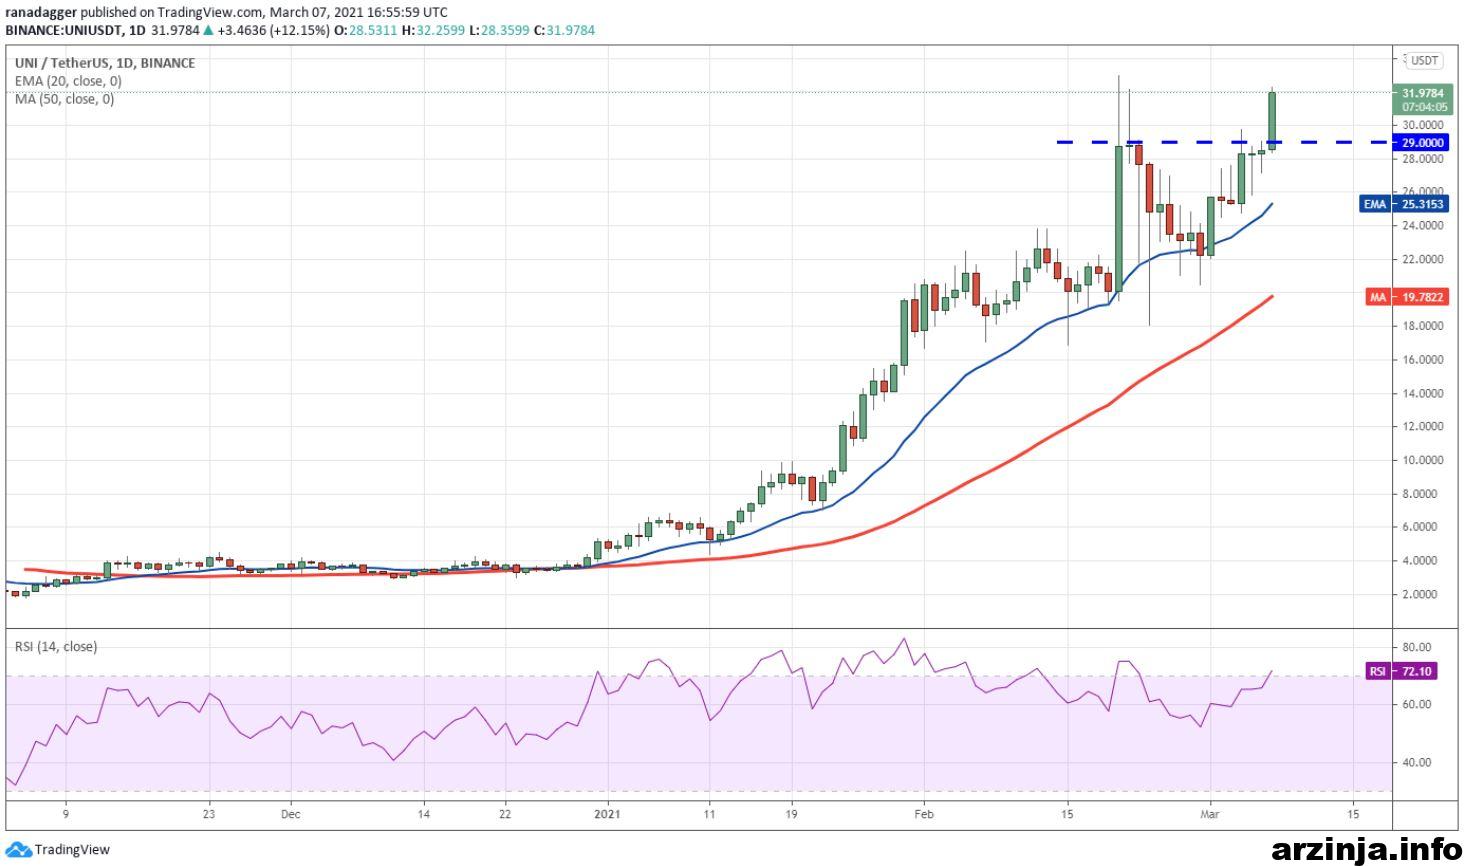
Task: Click the Feb label on the date axis
Action: point(924,814)
